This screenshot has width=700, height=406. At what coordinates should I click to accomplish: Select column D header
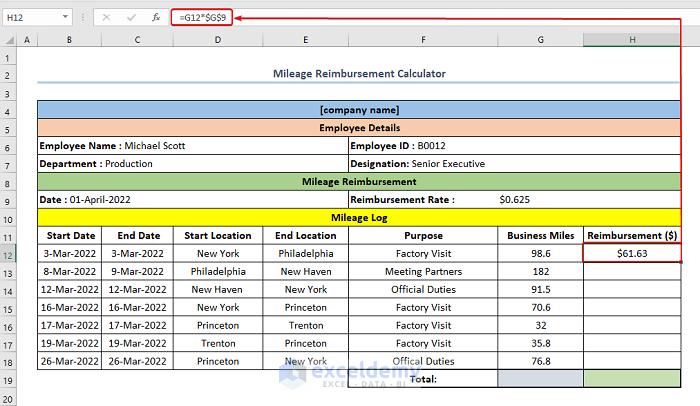pos(218,40)
